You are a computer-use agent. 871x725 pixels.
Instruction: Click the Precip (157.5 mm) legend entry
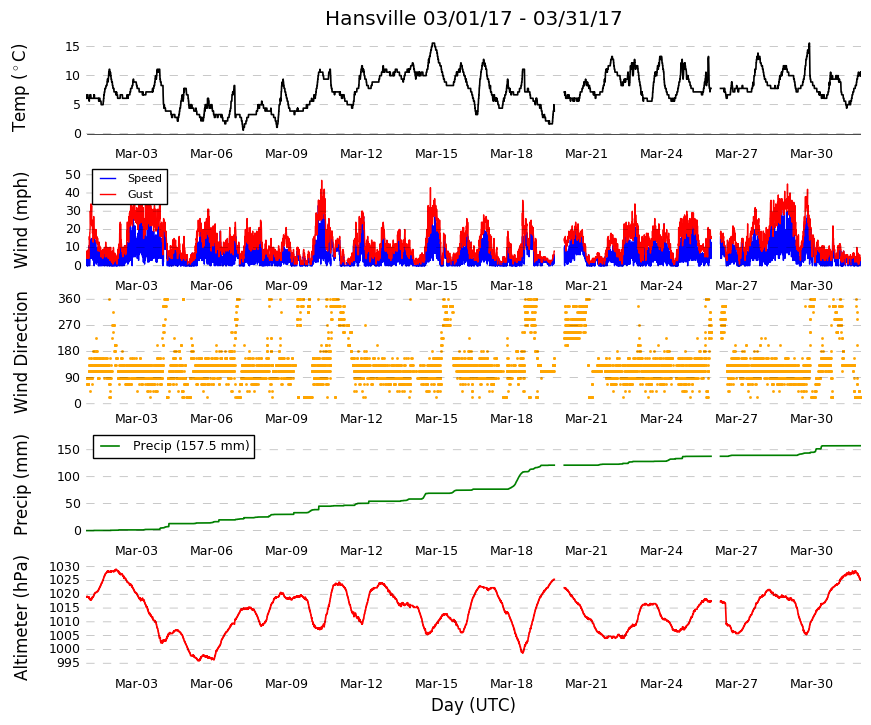pyautogui.click(x=174, y=446)
